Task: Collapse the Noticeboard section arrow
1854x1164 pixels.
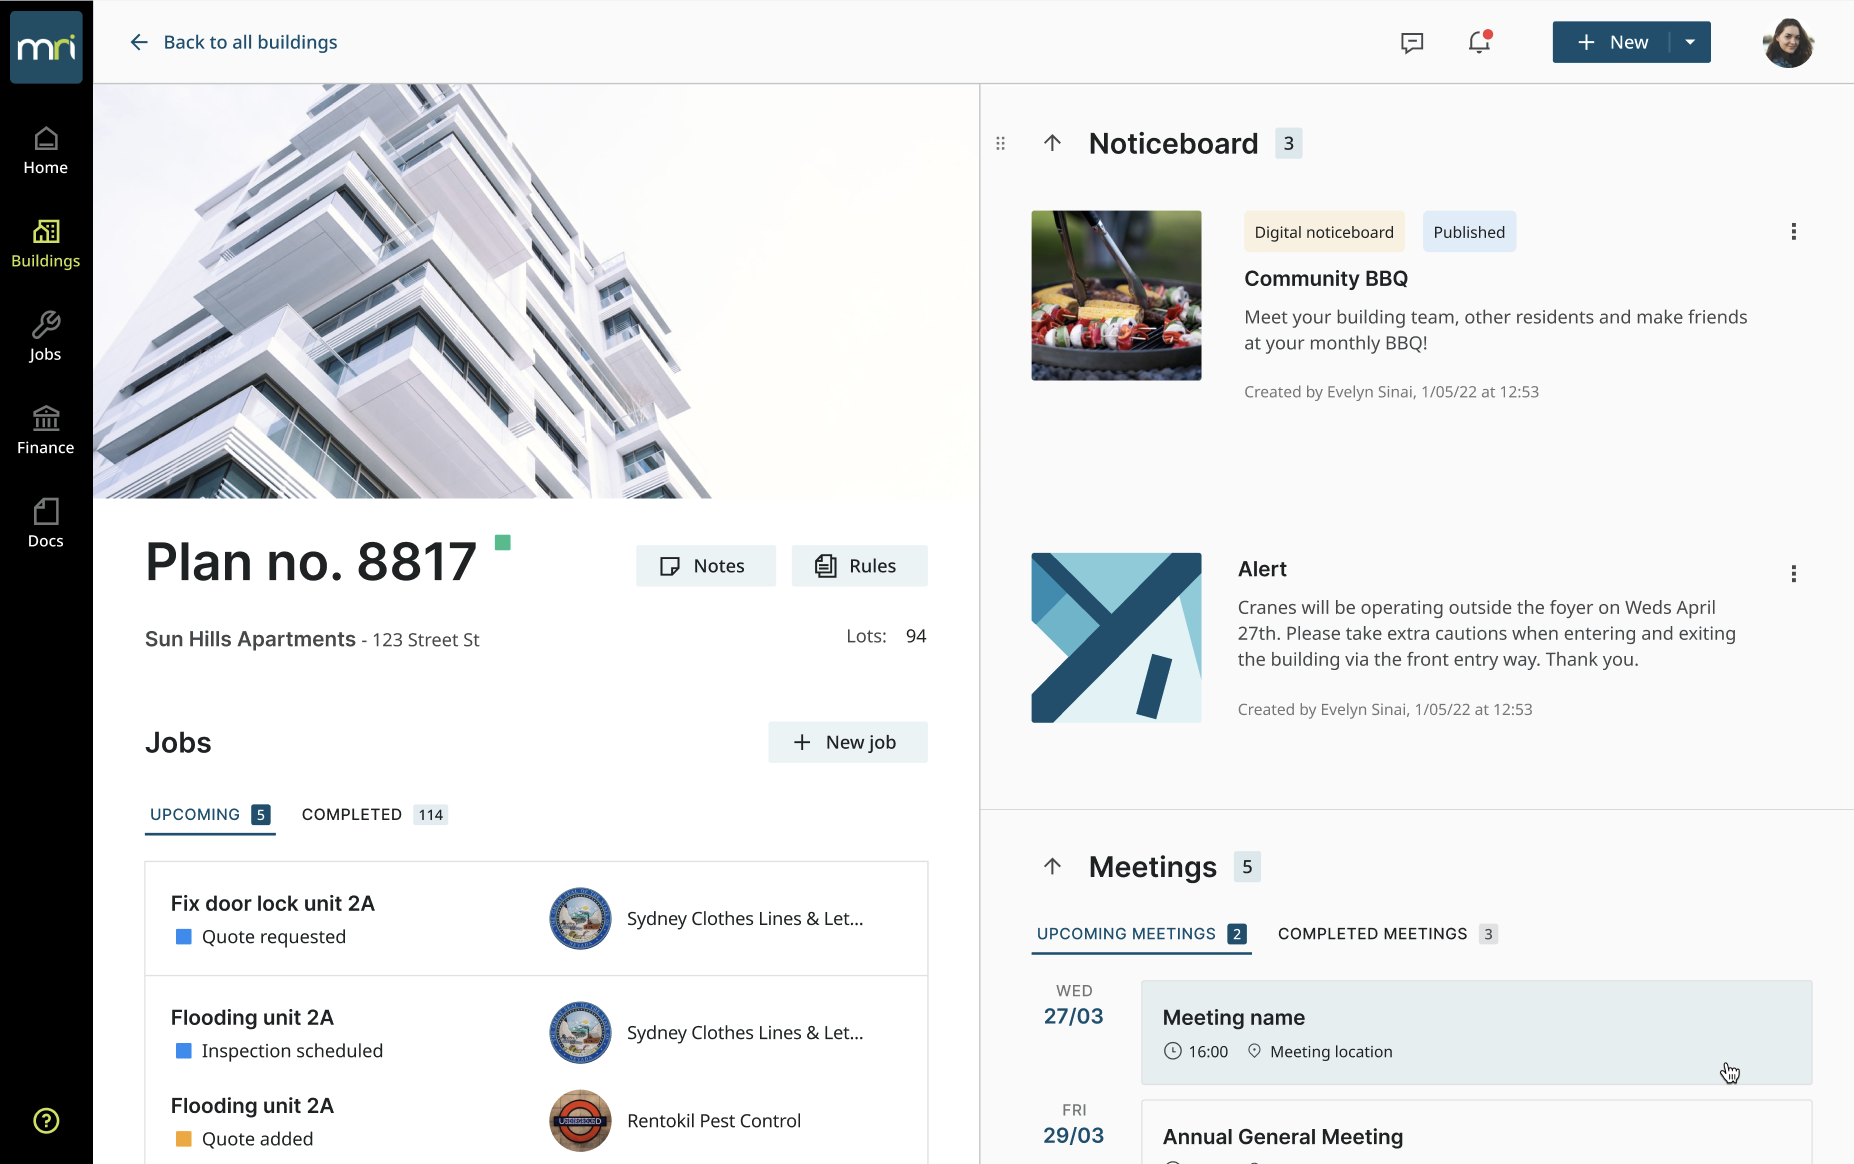Action: coord(1052,143)
